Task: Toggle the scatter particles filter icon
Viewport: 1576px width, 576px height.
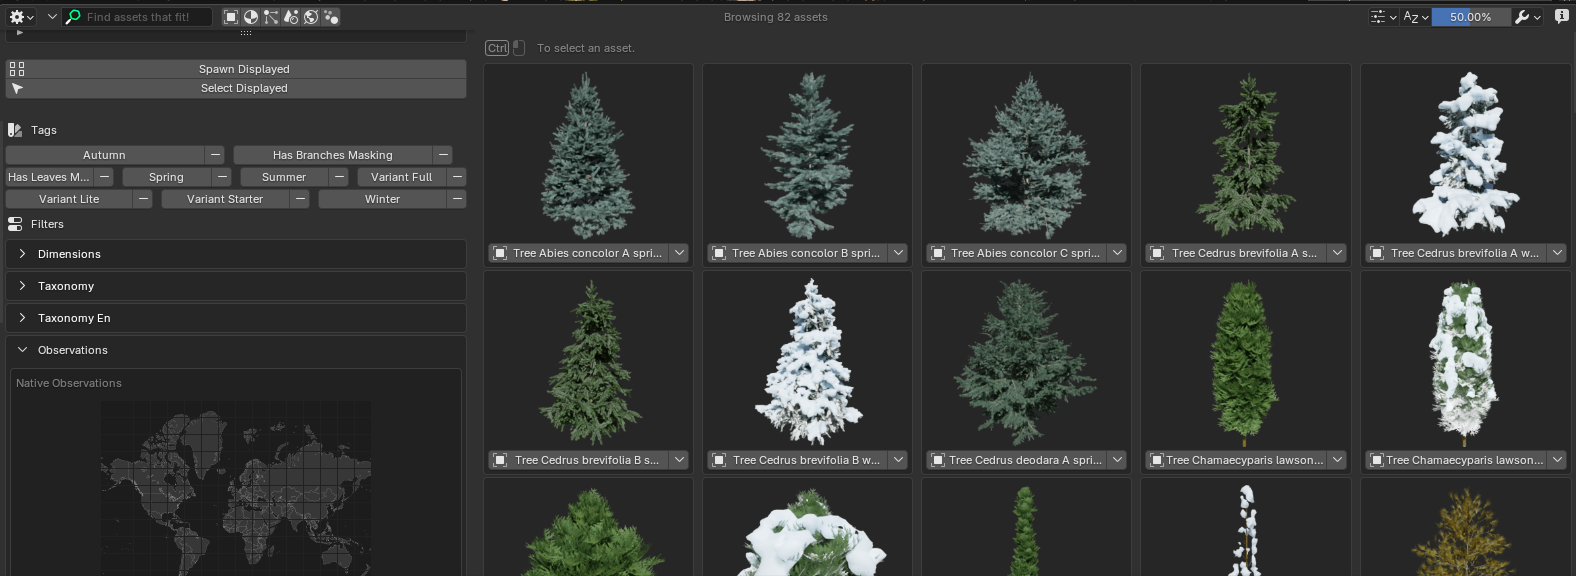Action: point(291,17)
